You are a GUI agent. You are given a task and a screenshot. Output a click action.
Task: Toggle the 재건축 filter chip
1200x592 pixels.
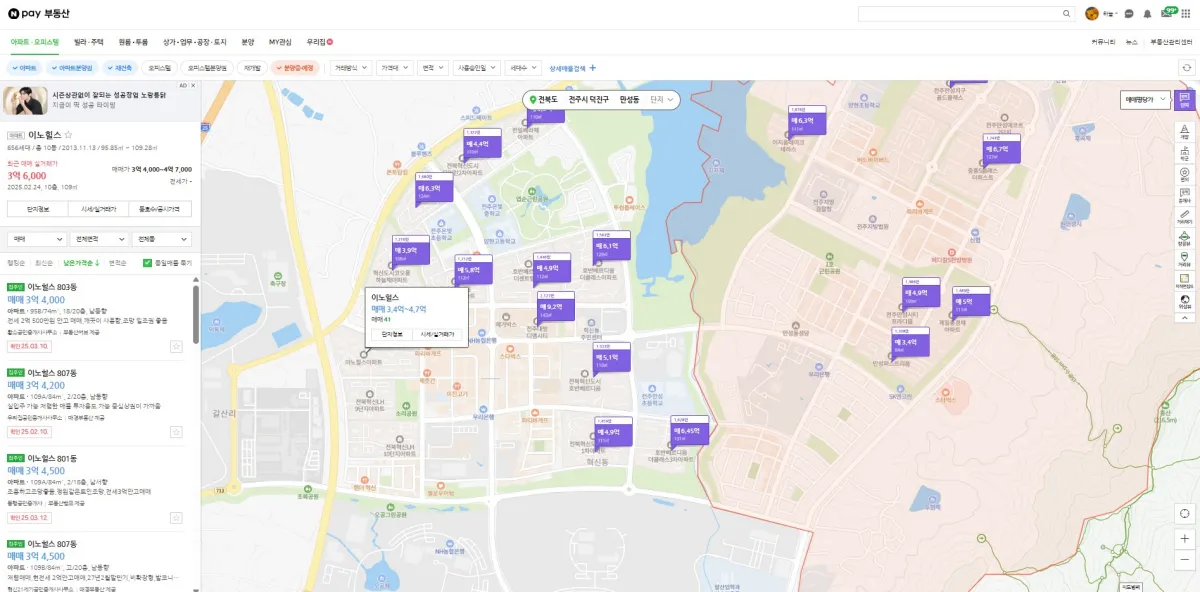point(120,68)
